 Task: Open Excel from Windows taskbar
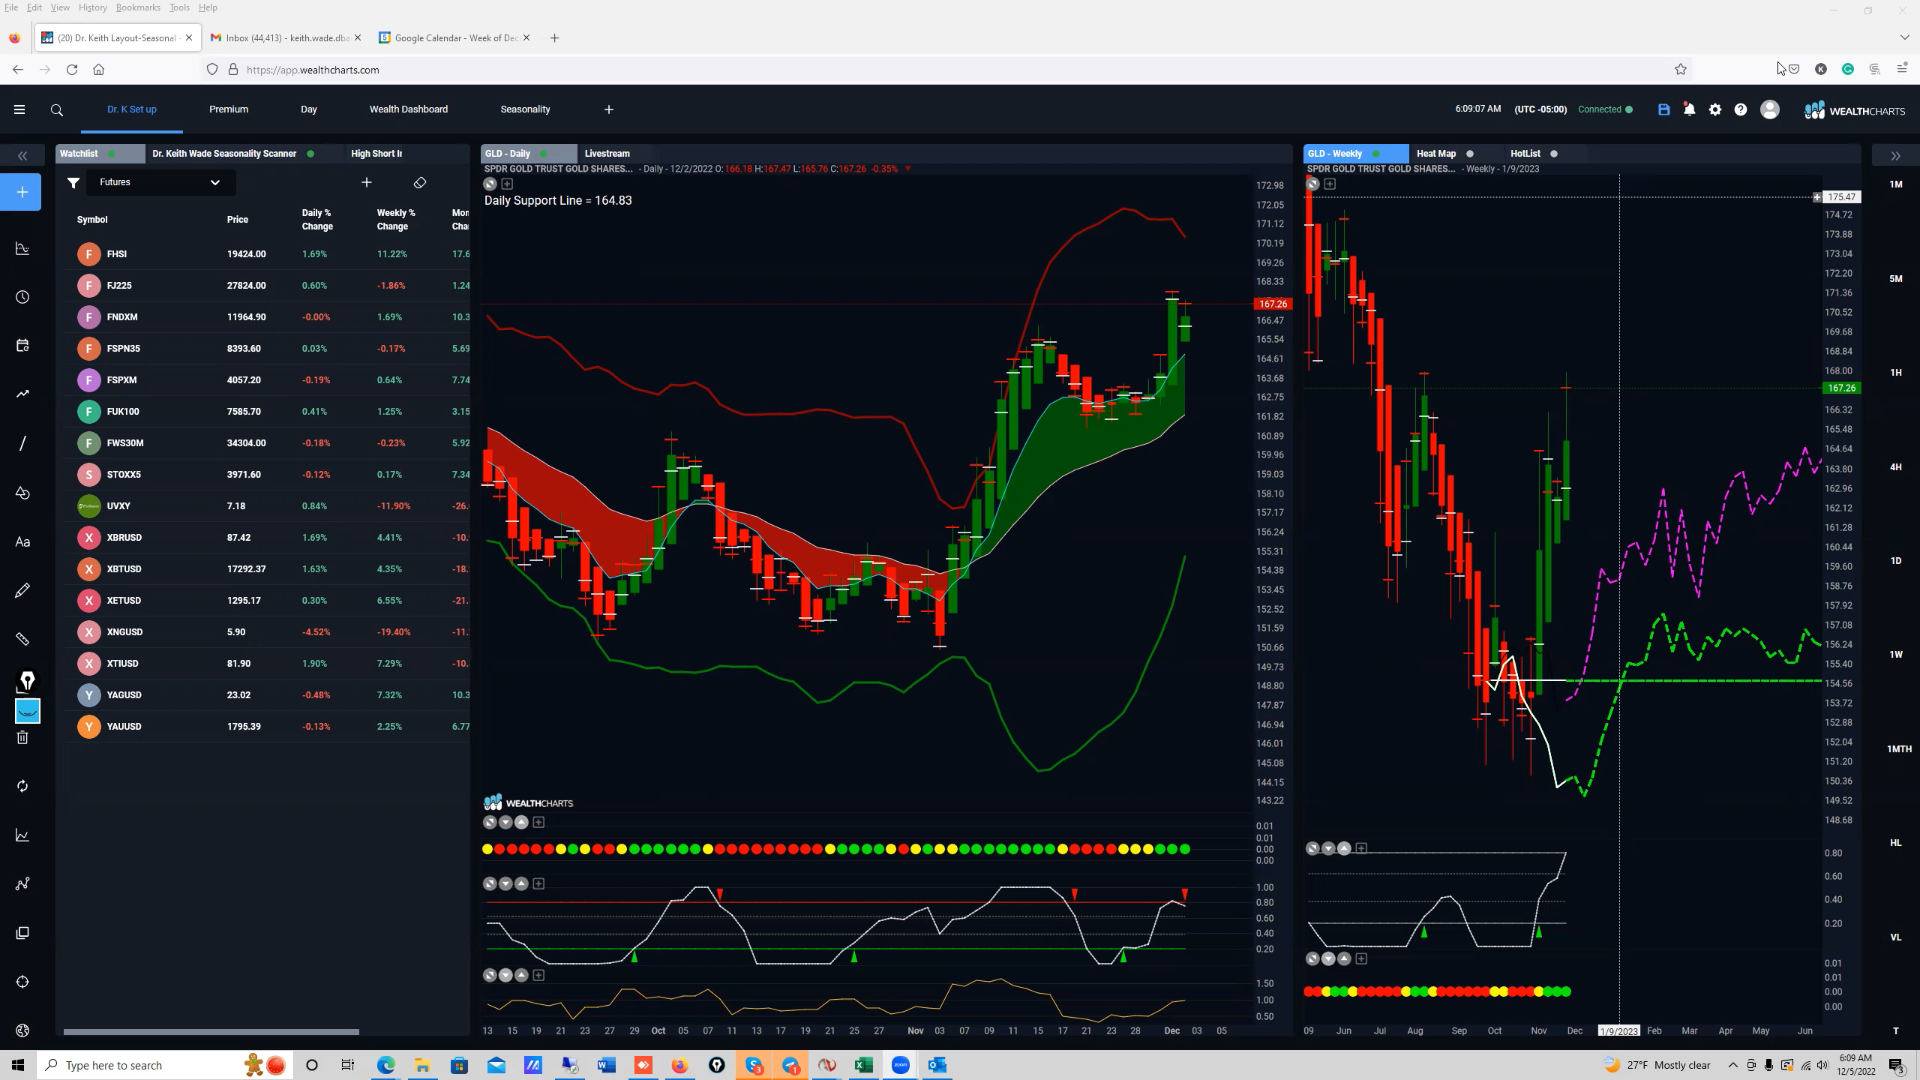(863, 1065)
